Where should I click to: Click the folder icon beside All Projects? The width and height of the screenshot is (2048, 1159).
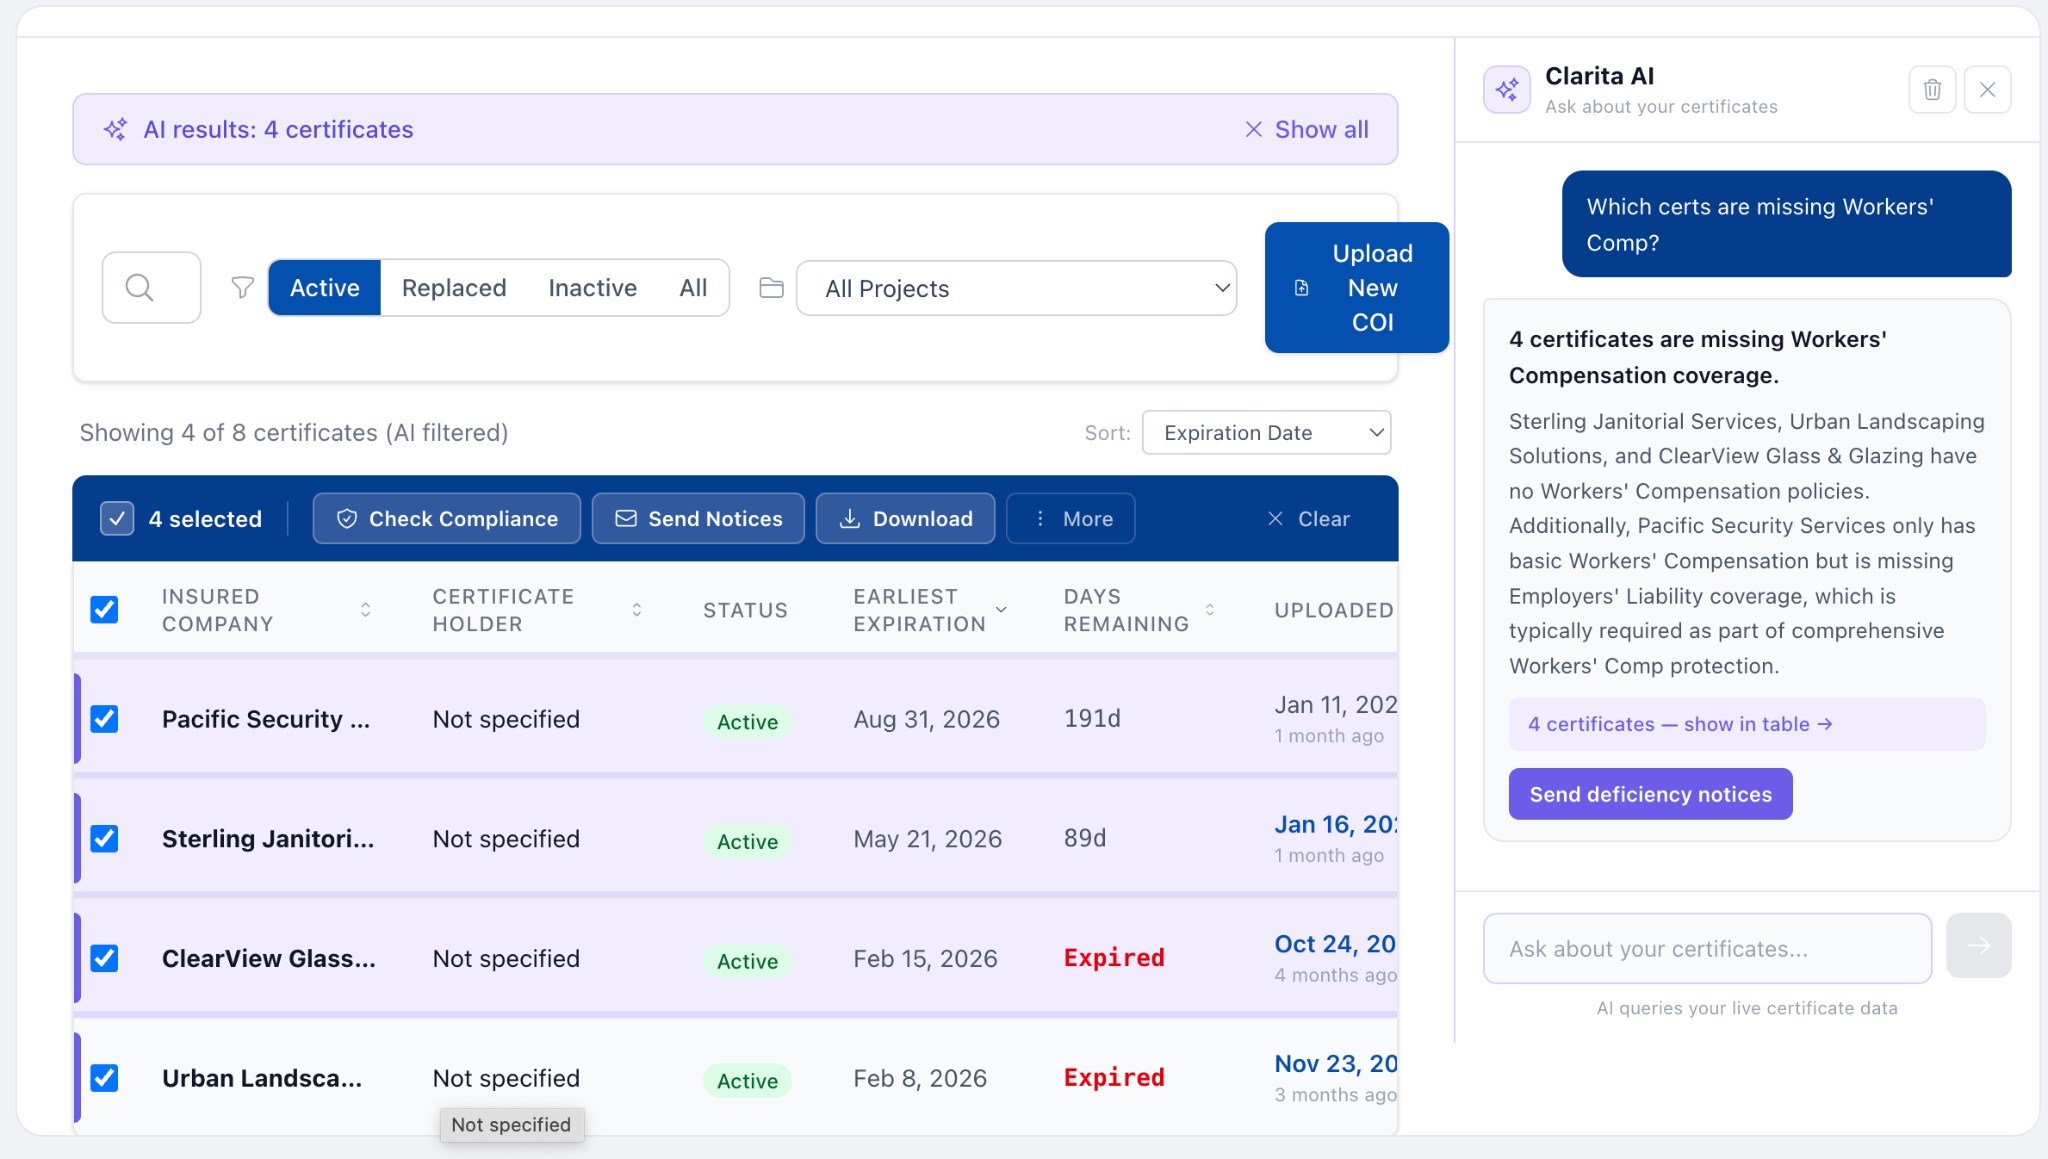point(770,287)
